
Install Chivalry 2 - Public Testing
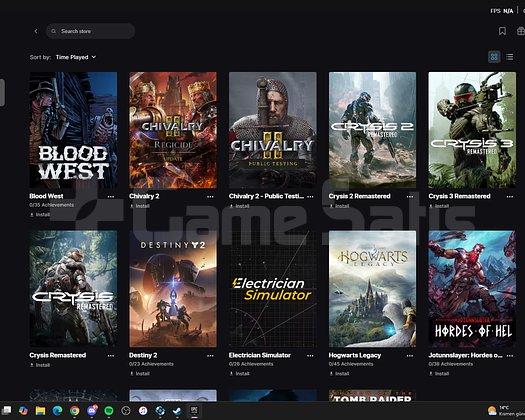coord(239,206)
